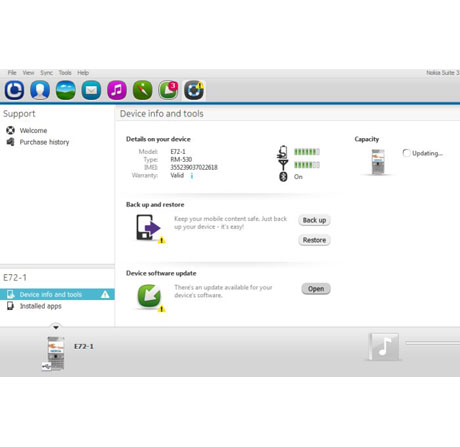Open the Nokia Suite home icon
460x447 pixels.
(14, 90)
